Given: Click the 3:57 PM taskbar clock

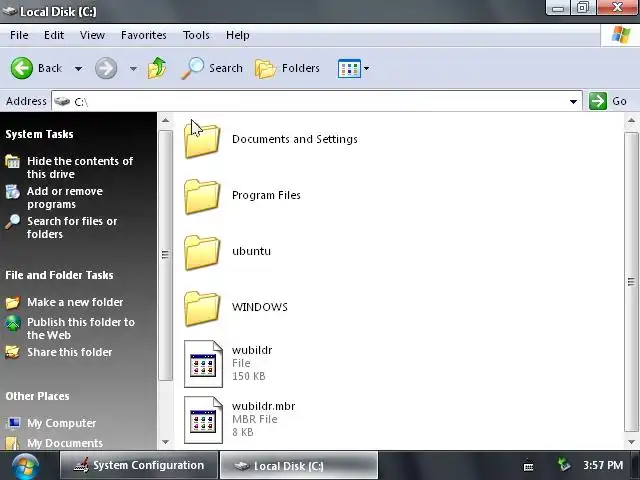Looking at the screenshot, I should click(603, 465).
